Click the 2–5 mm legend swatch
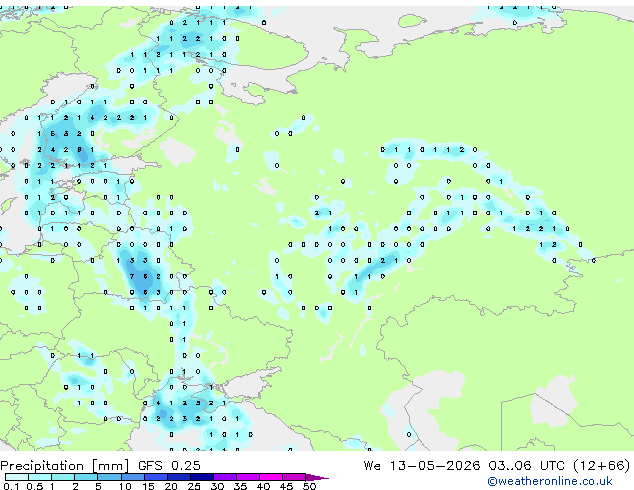The image size is (634, 490). (86, 477)
